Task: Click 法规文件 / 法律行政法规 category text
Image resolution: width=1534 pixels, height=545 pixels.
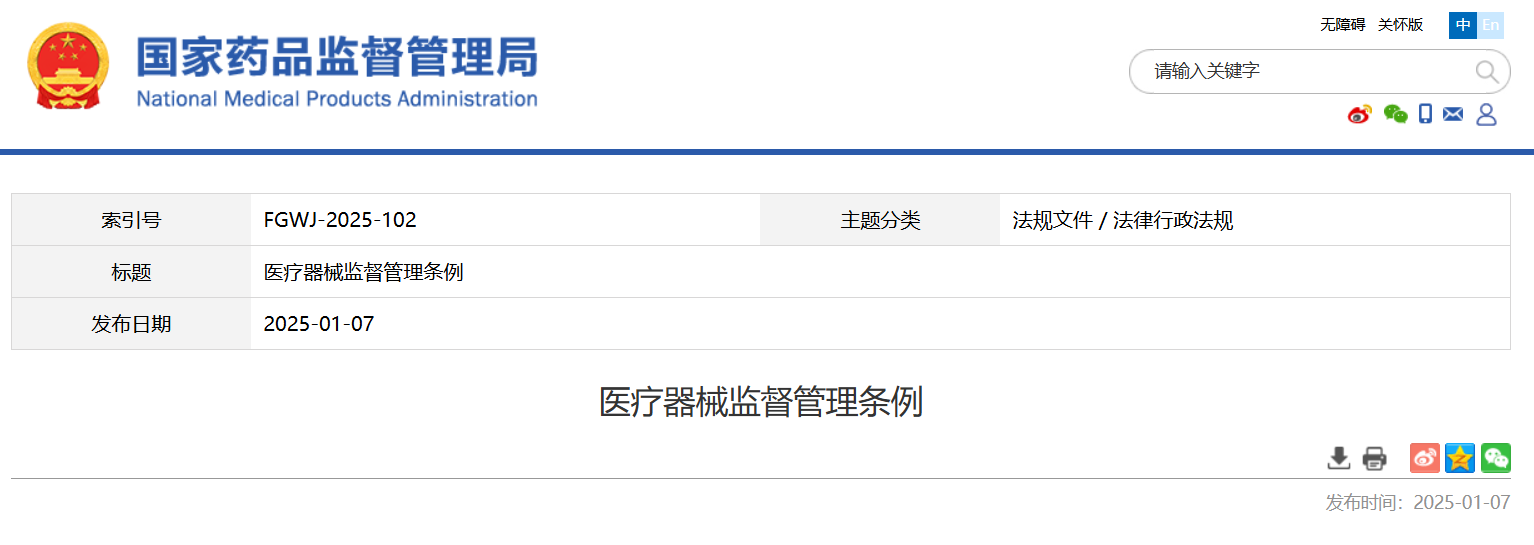Action: click(1122, 220)
